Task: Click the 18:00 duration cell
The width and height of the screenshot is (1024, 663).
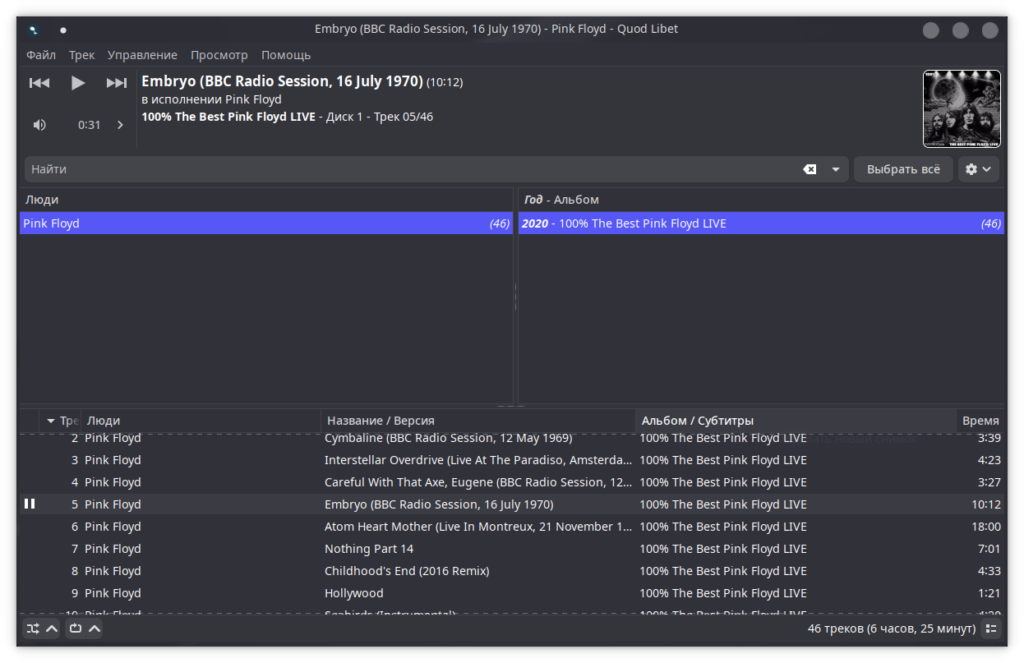Action: pos(985,526)
